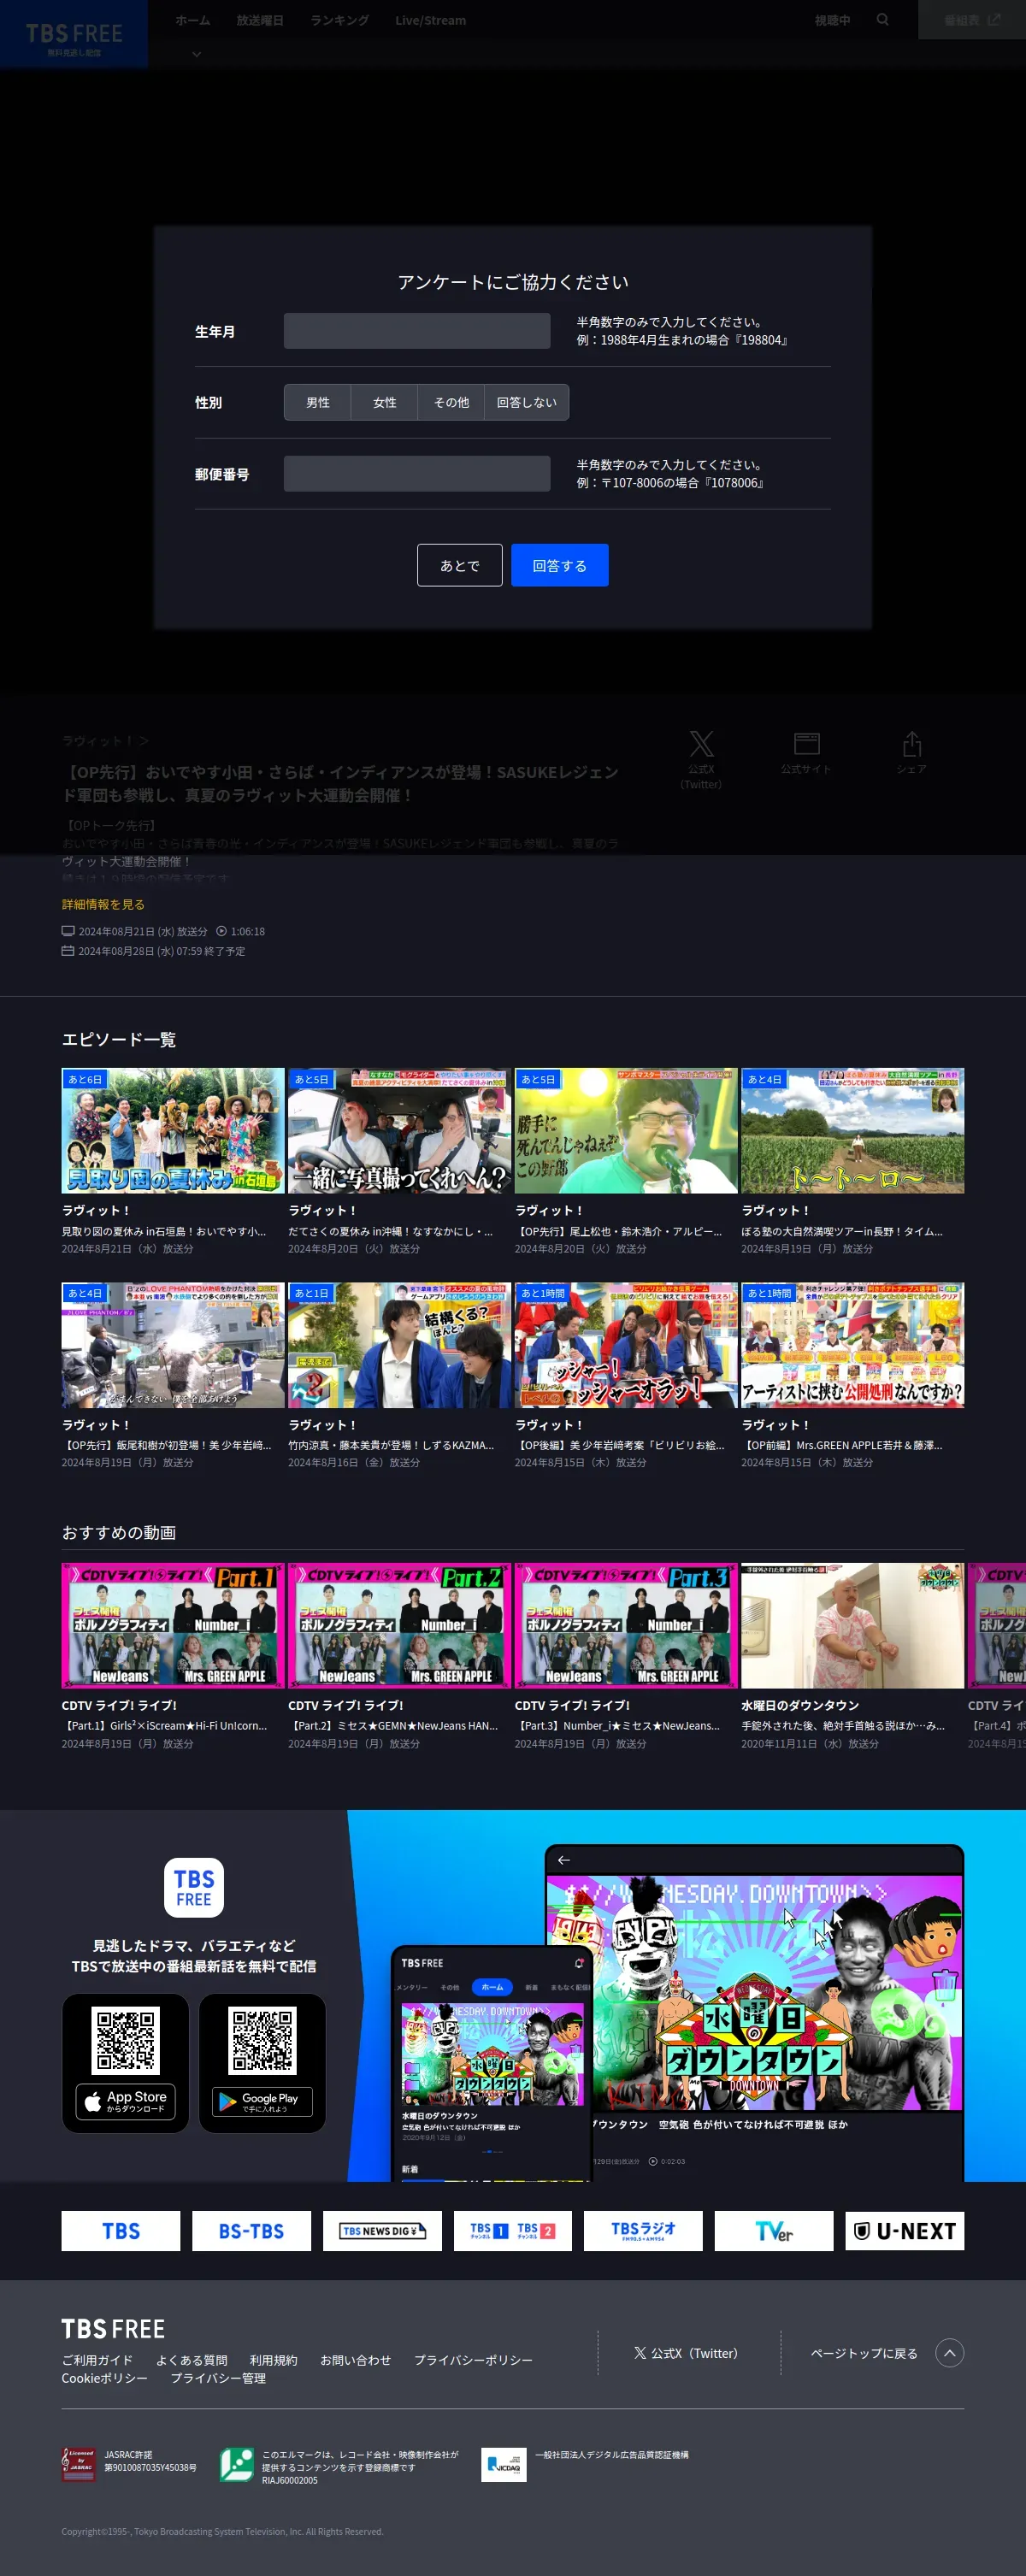Open Live/Stream navigation item
This screenshot has width=1026, height=2576.
click(x=430, y=20)
